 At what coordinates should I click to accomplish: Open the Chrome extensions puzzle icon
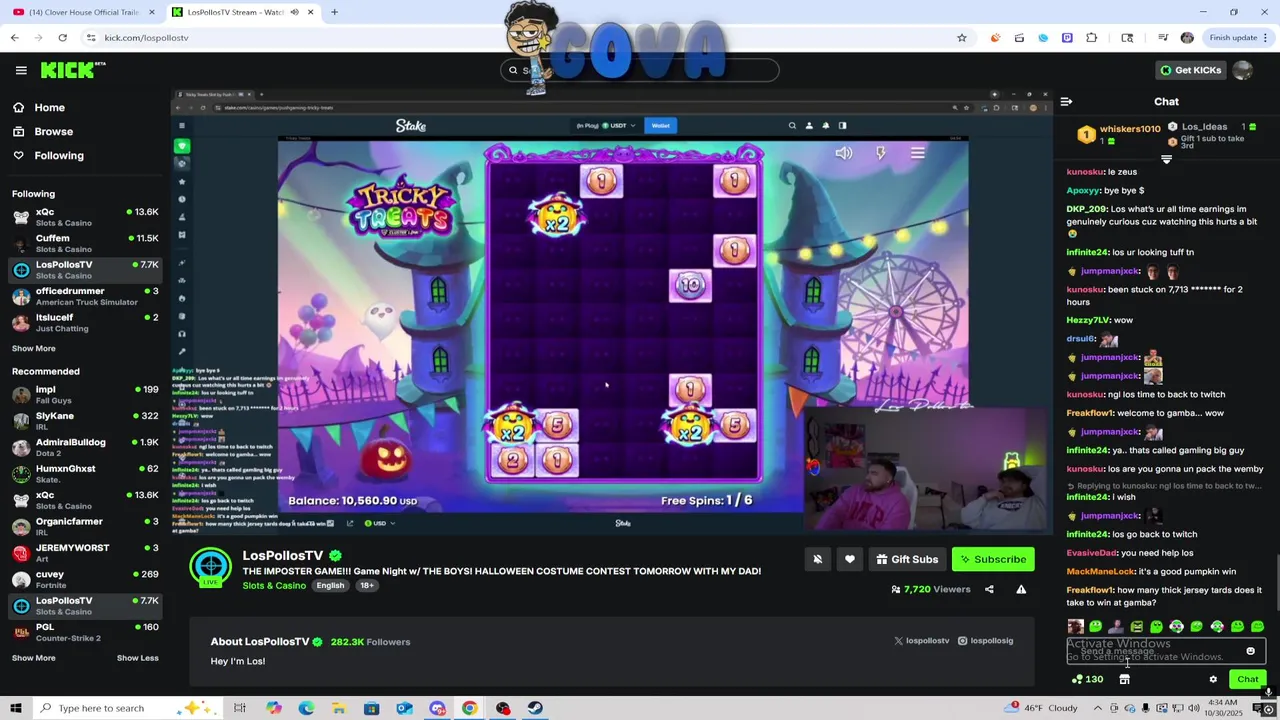(1091, 38)
